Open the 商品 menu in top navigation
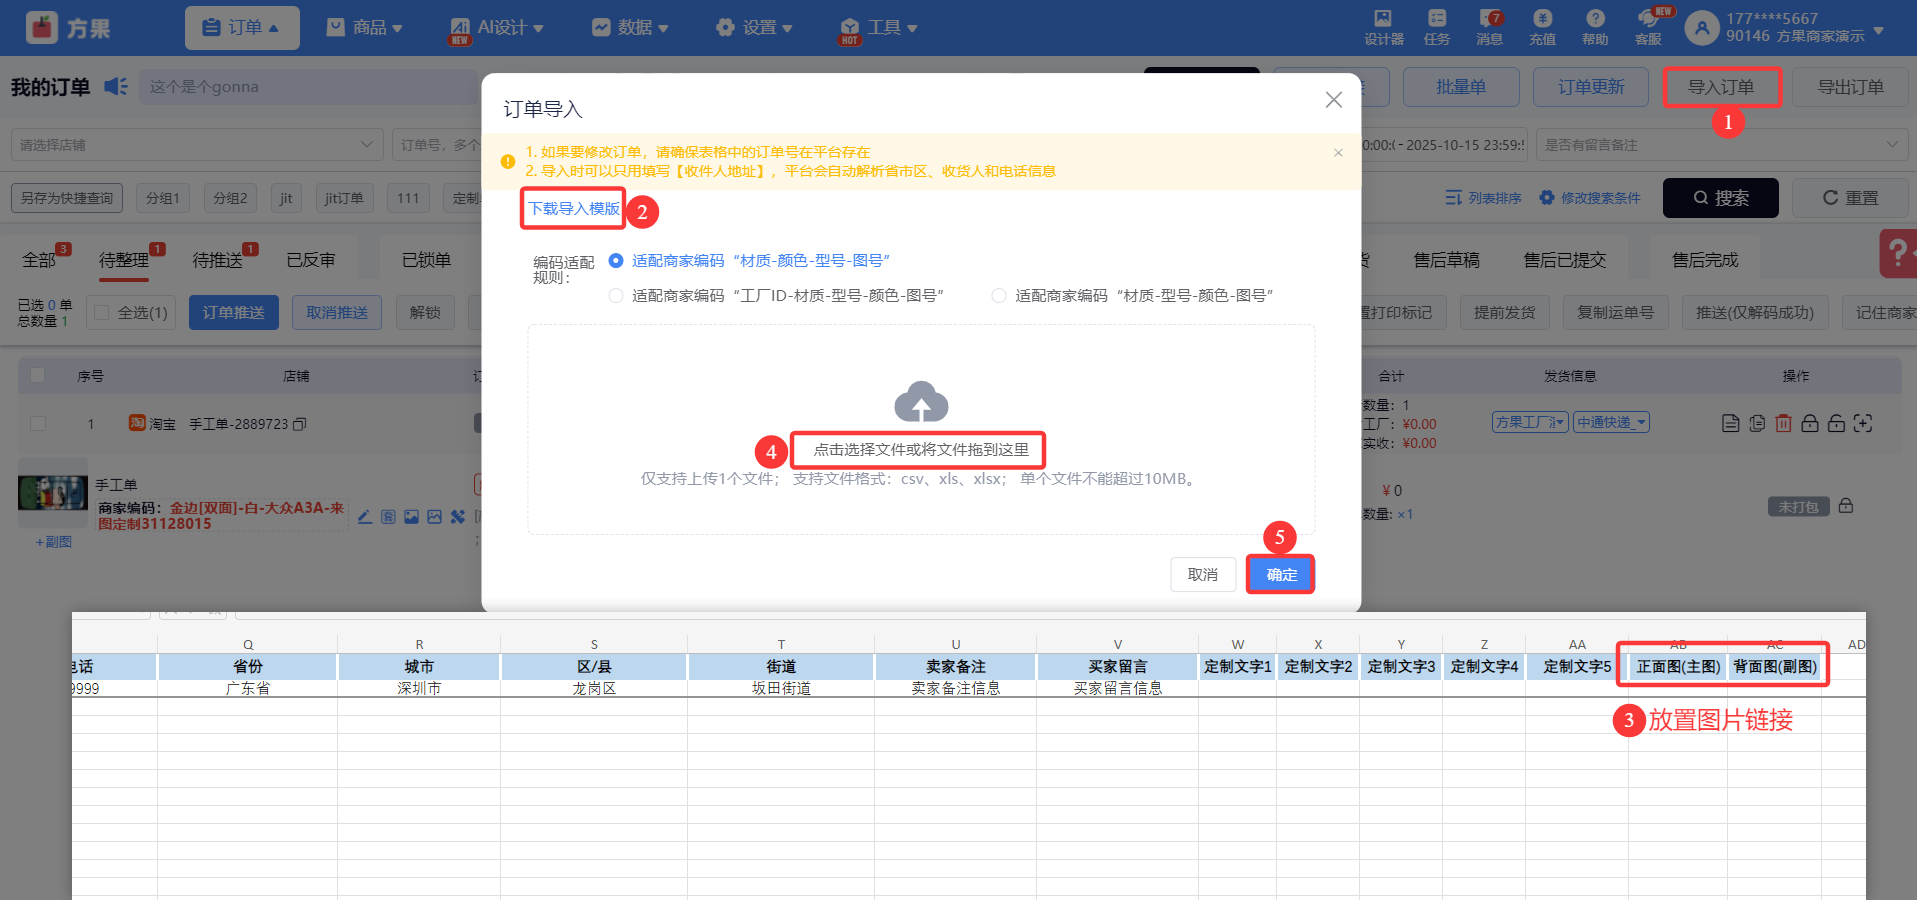The height and width of the screenshot is (900, 1917). pyautogui.click(x=364, y=28)
